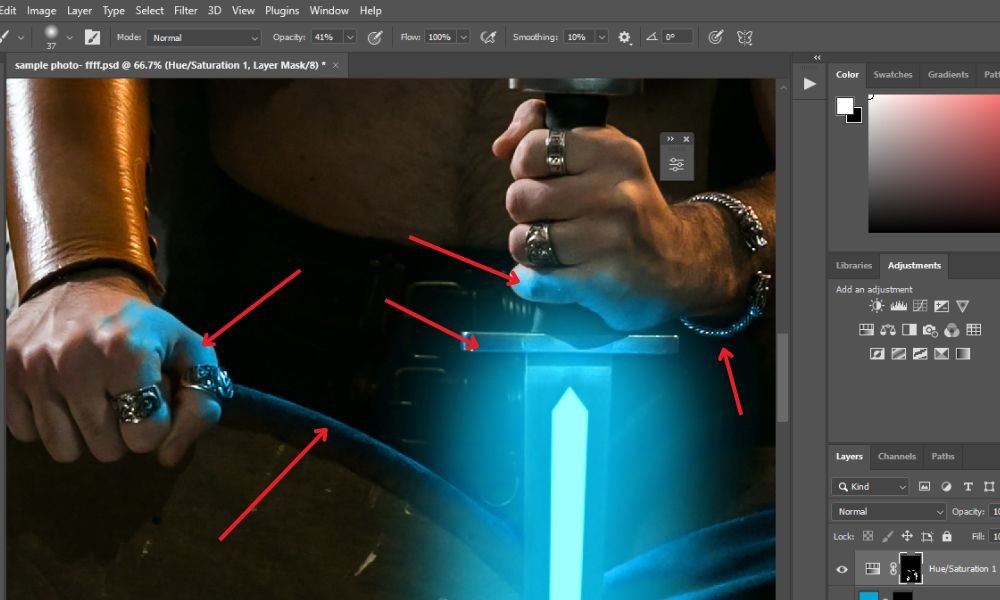Add a Curves adjustment
1000x600 pixels.
(x=920, y=306)
